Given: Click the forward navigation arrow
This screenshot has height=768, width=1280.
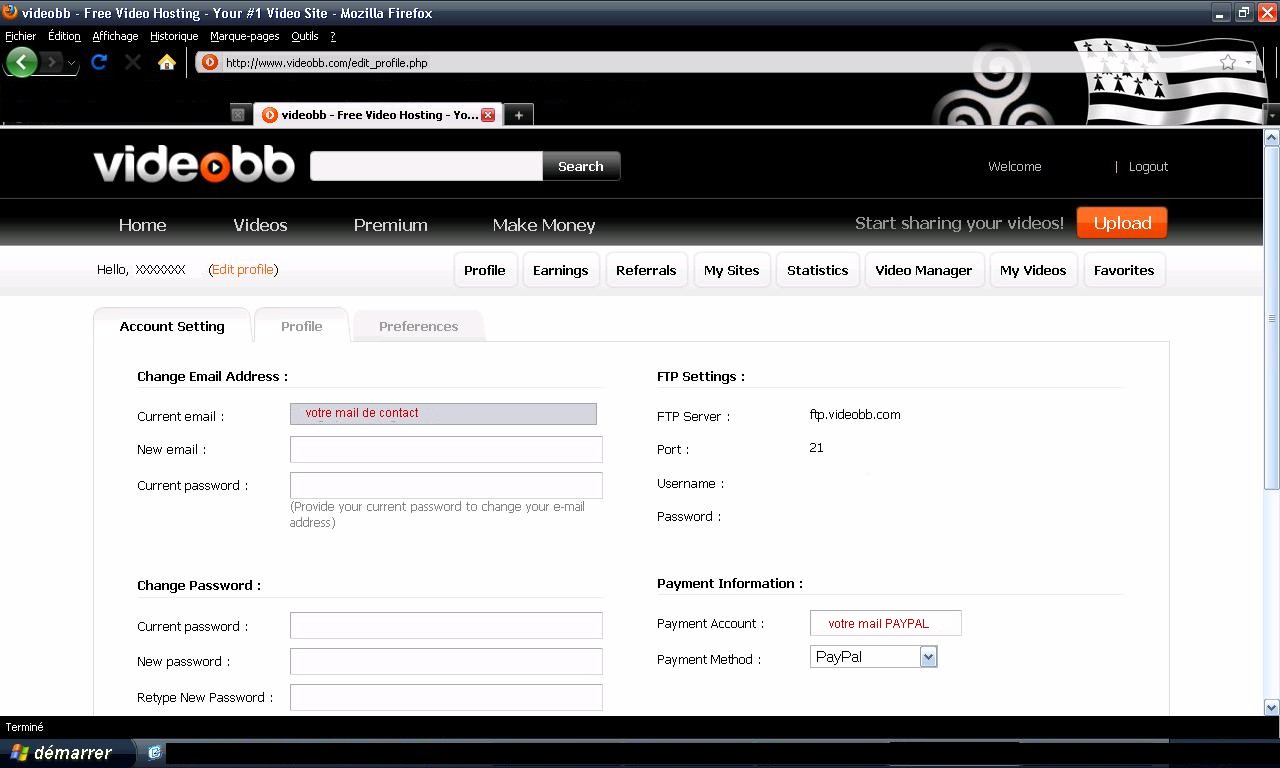Looking at the screenshot, I should coord(52,62).
